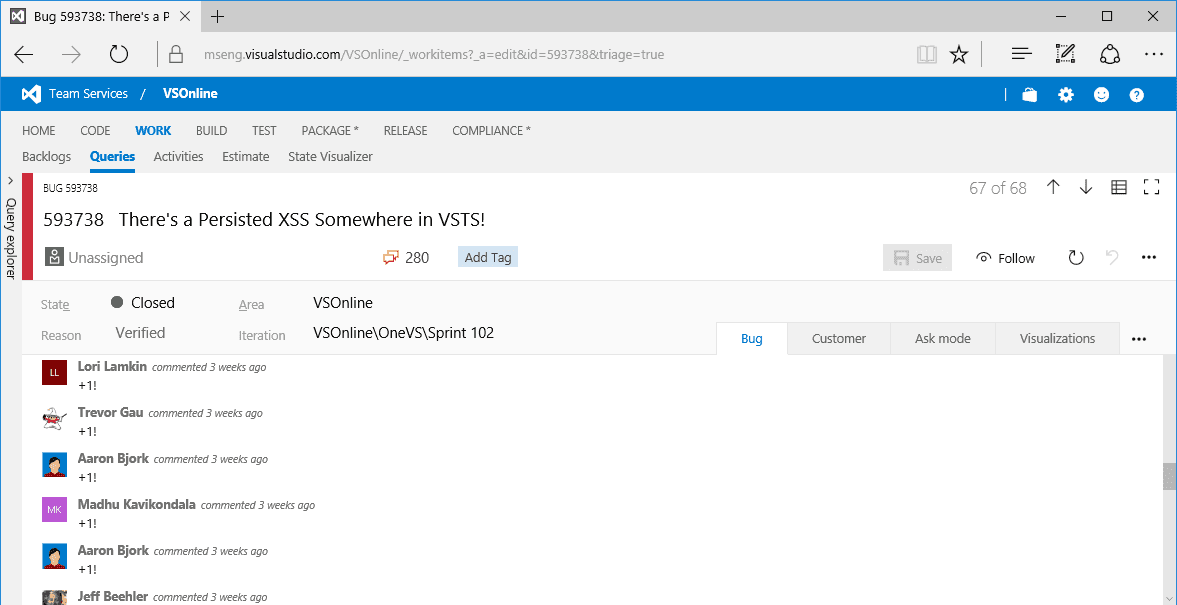The height and width of the screenshot is (605, 1177).
Task: Open the Unassigned assignee field
Action: pos(106,258)
